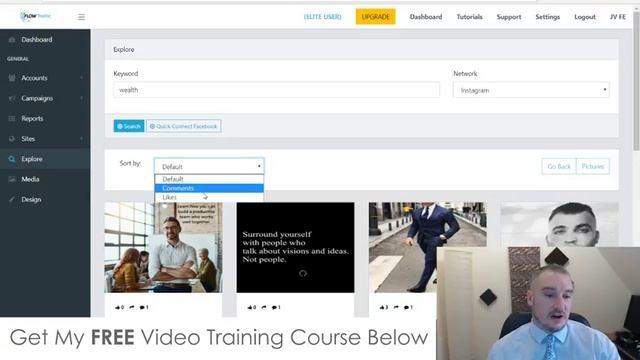Open Reports in the sidebar
Viewport: 640px width, 360px height.
[32, 118]
